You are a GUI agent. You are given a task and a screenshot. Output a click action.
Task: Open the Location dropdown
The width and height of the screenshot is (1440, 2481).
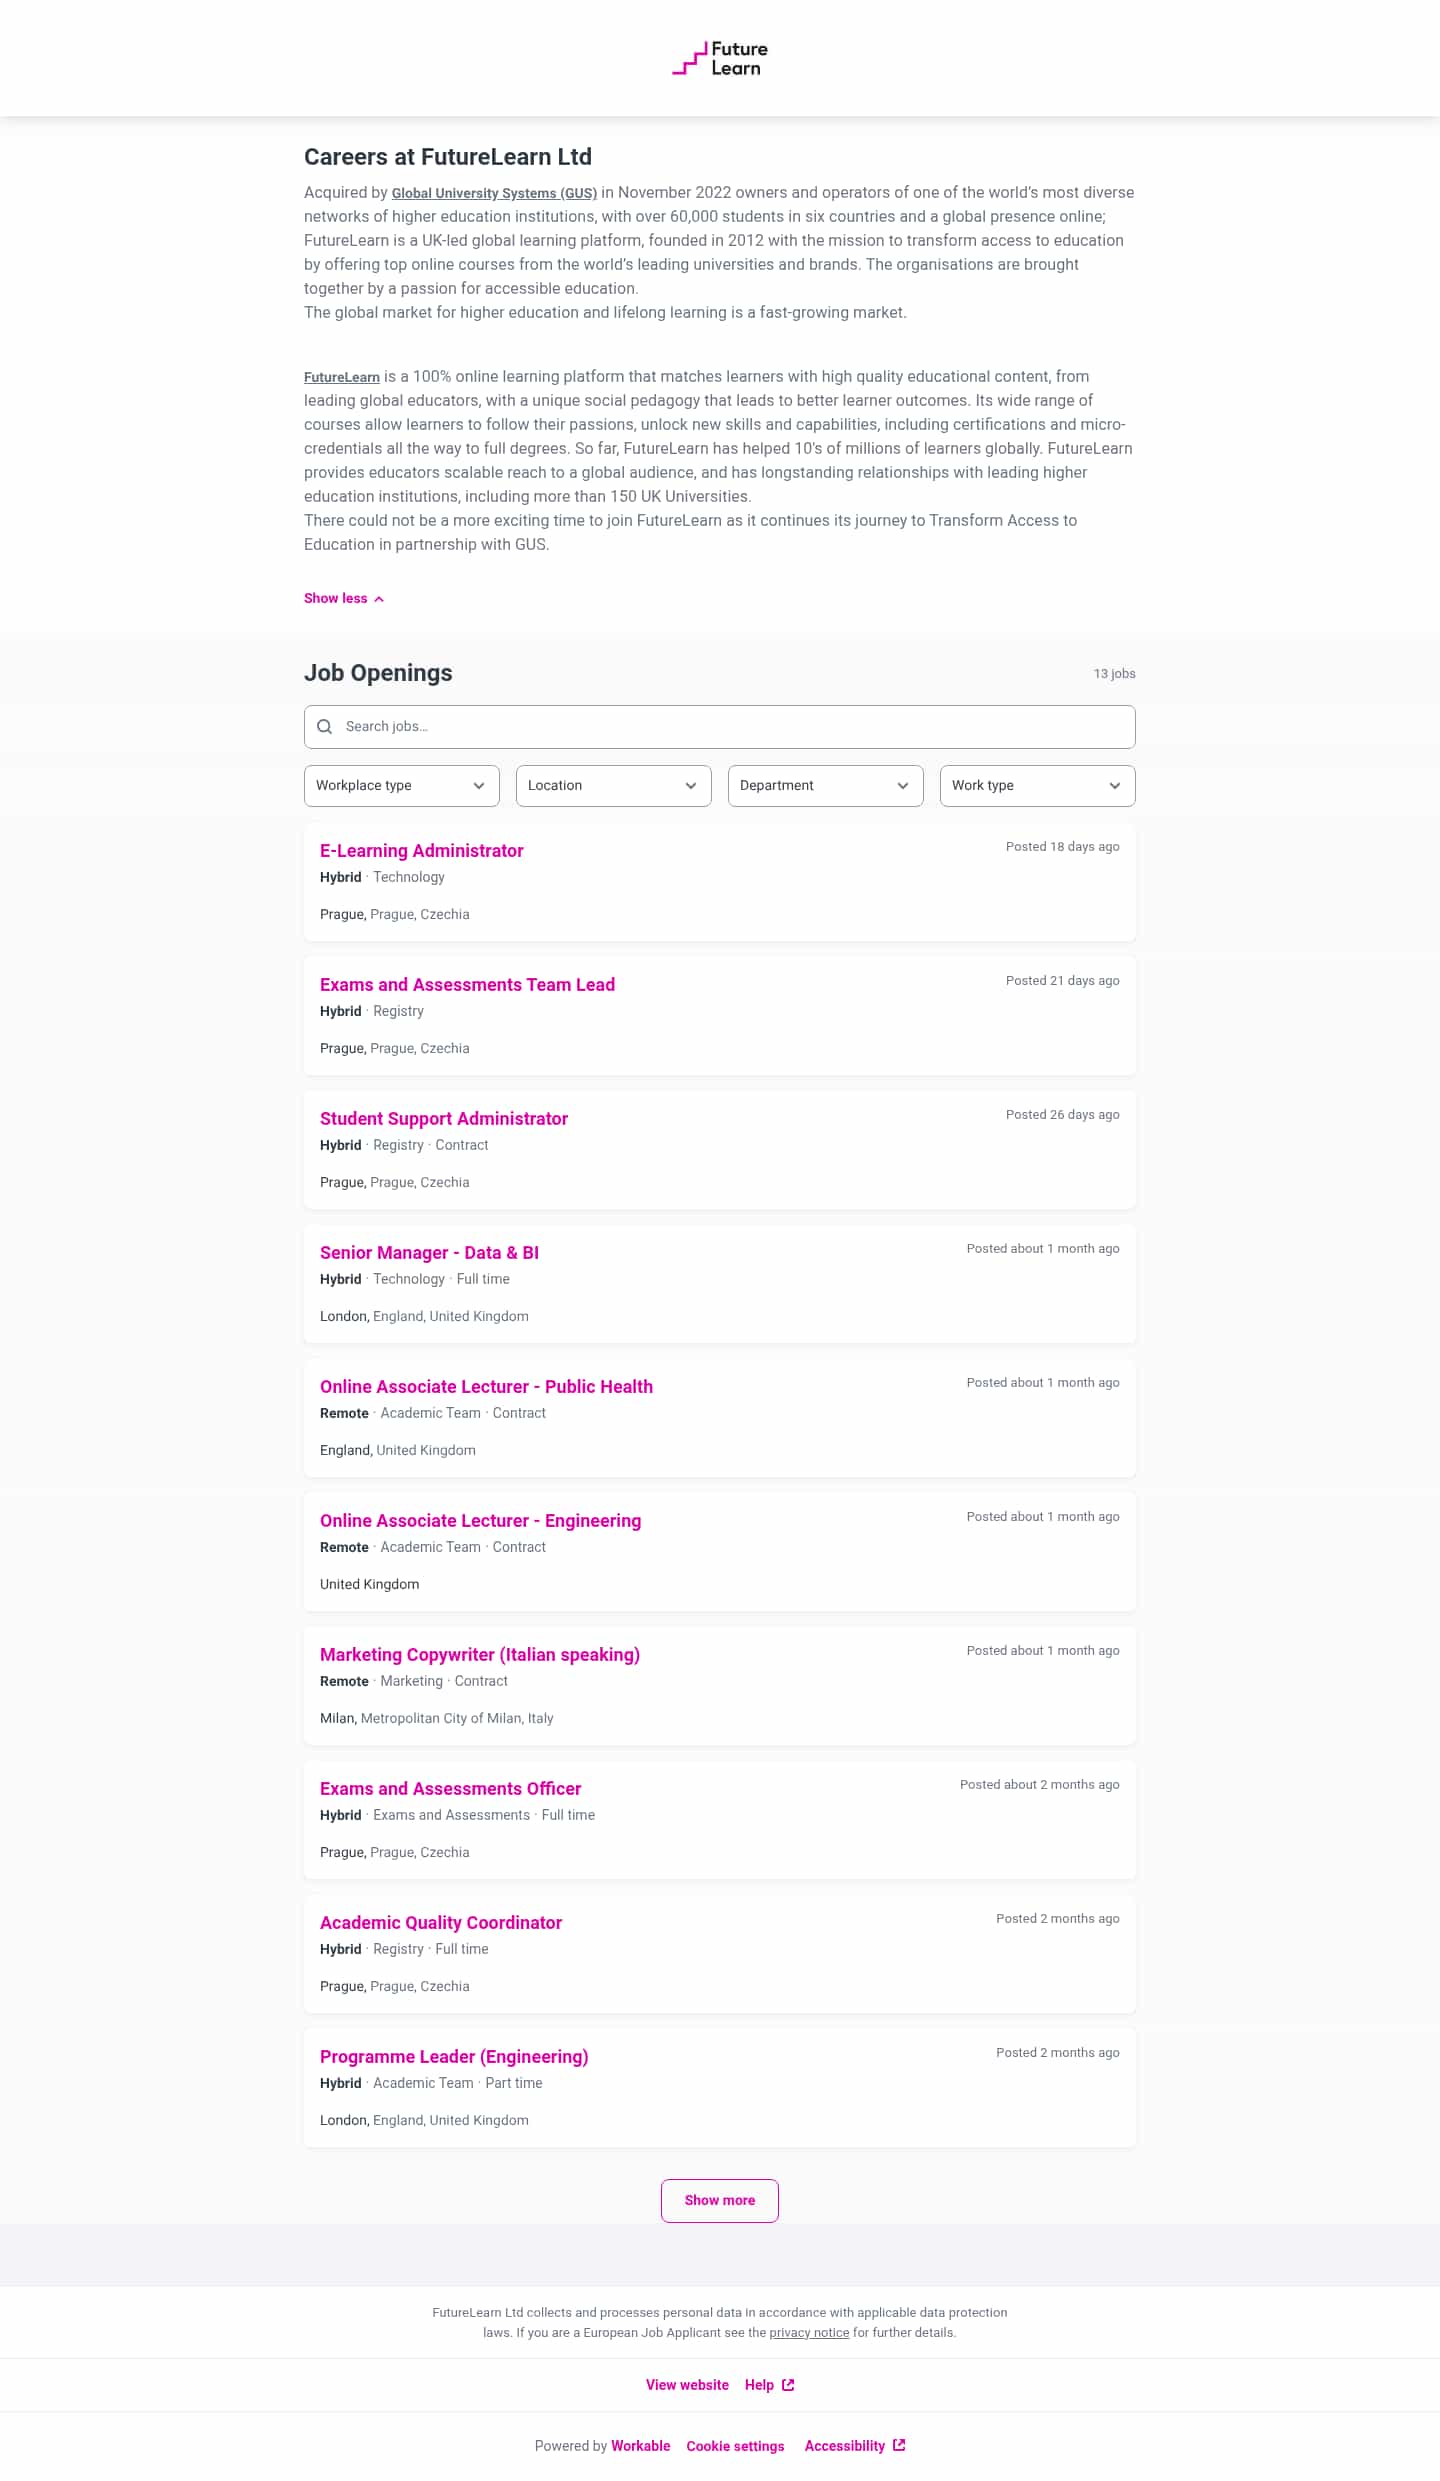point(613,786)
